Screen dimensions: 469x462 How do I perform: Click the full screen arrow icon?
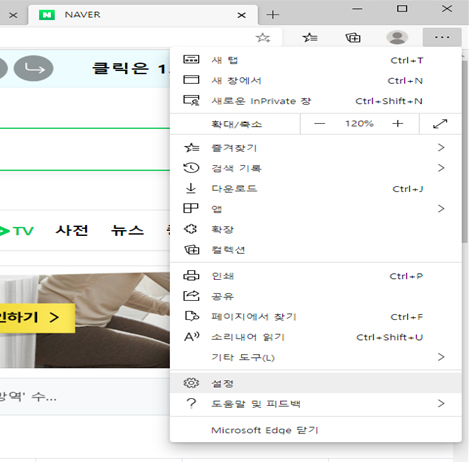(440, 124)
